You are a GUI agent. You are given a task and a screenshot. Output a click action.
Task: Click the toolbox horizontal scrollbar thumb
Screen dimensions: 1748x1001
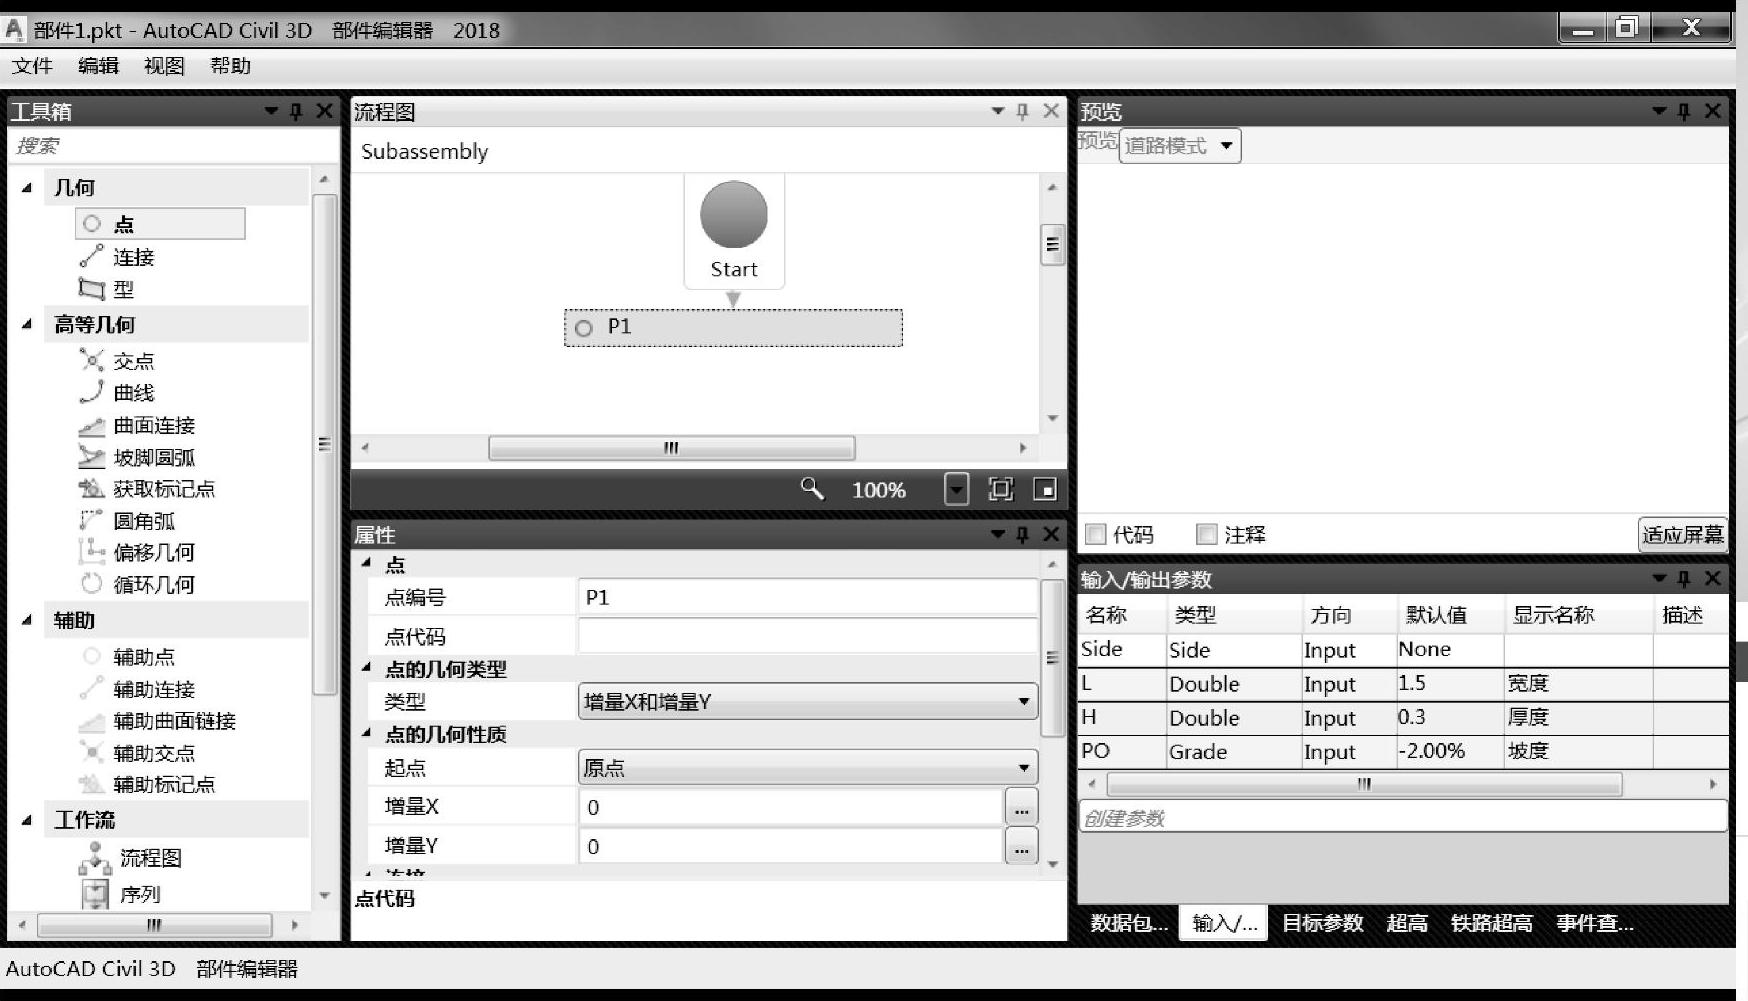154,925
